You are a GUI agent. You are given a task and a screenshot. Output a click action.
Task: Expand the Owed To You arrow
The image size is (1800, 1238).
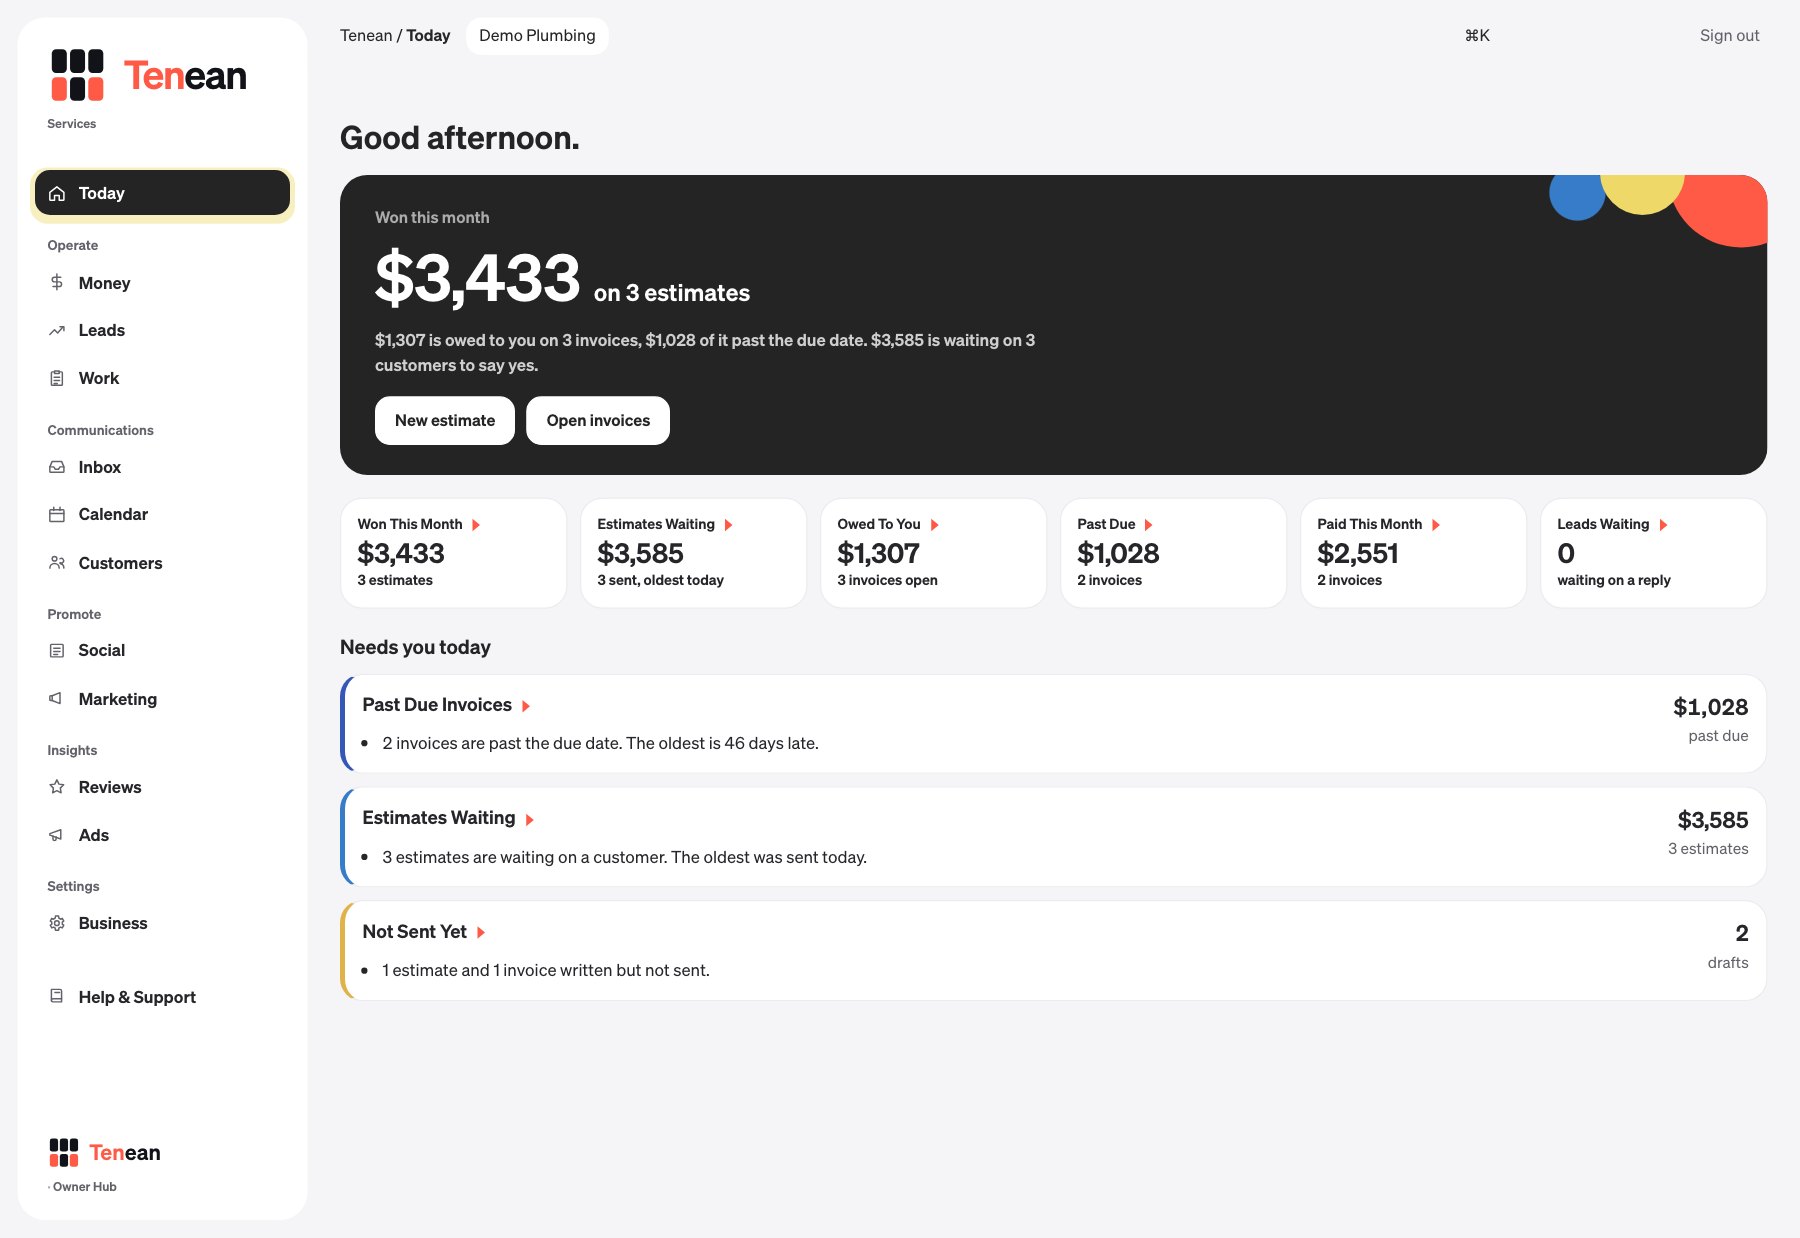[x=934, y=525]
